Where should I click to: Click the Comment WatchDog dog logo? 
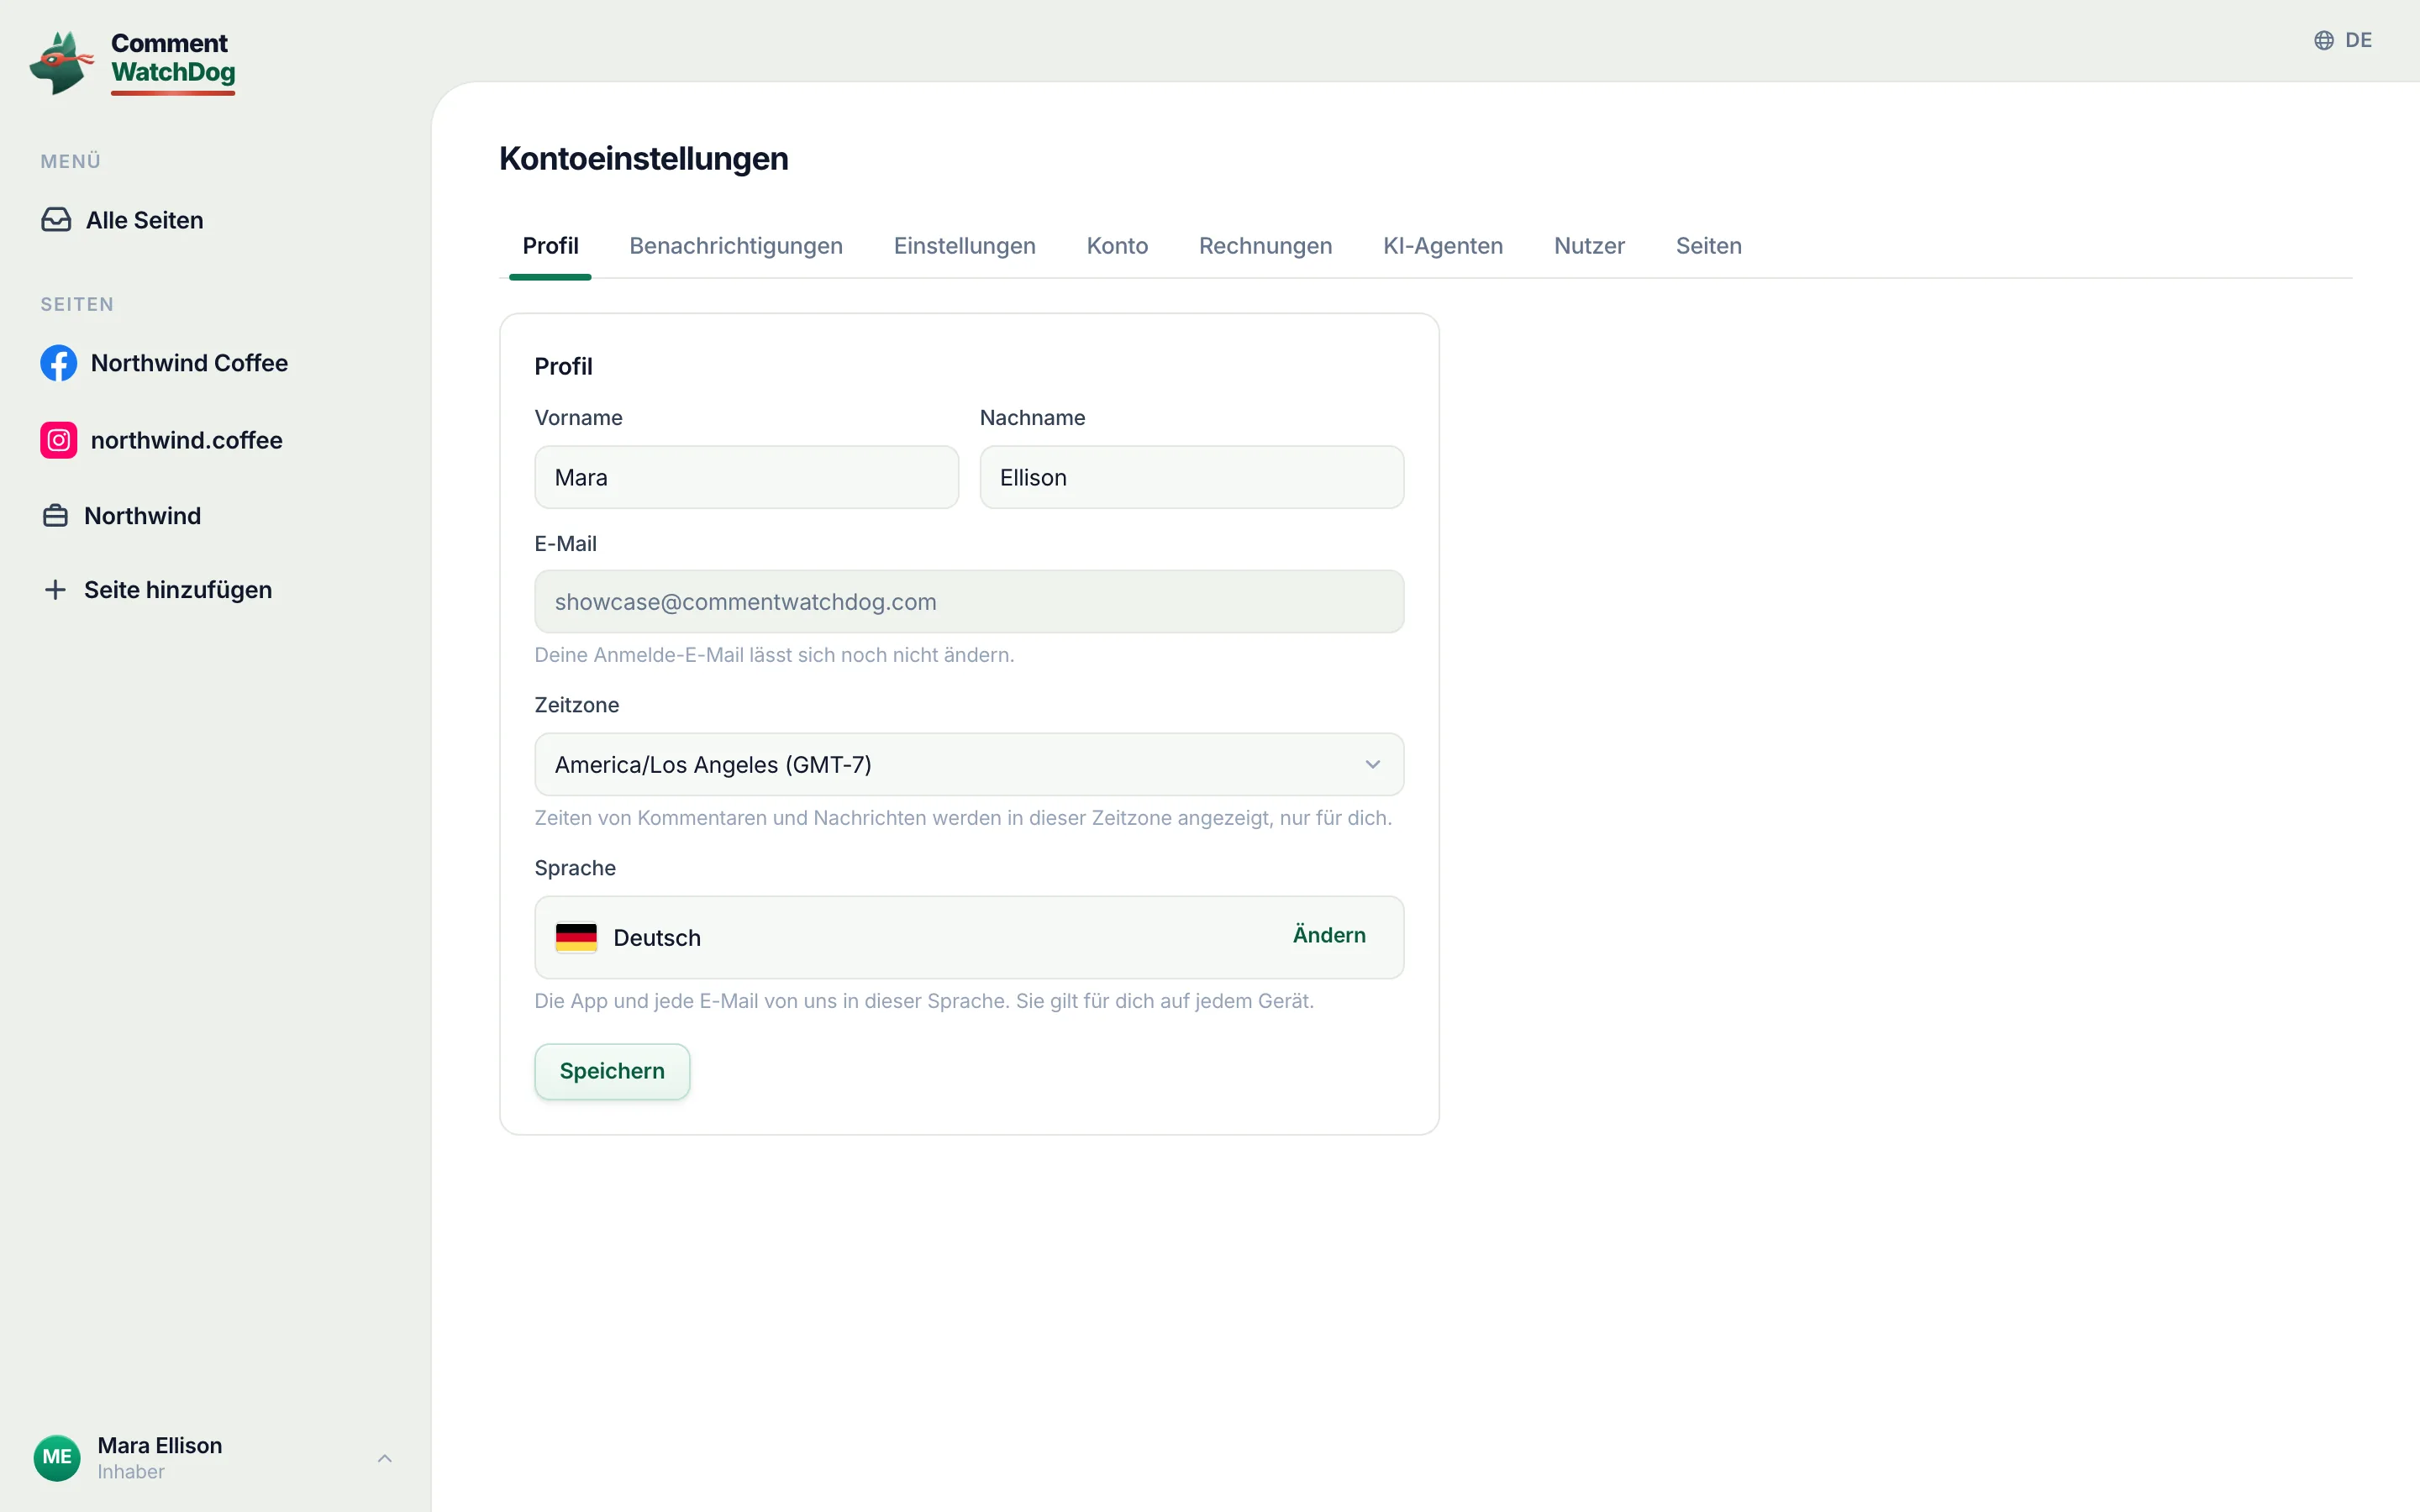click(61, 62)
